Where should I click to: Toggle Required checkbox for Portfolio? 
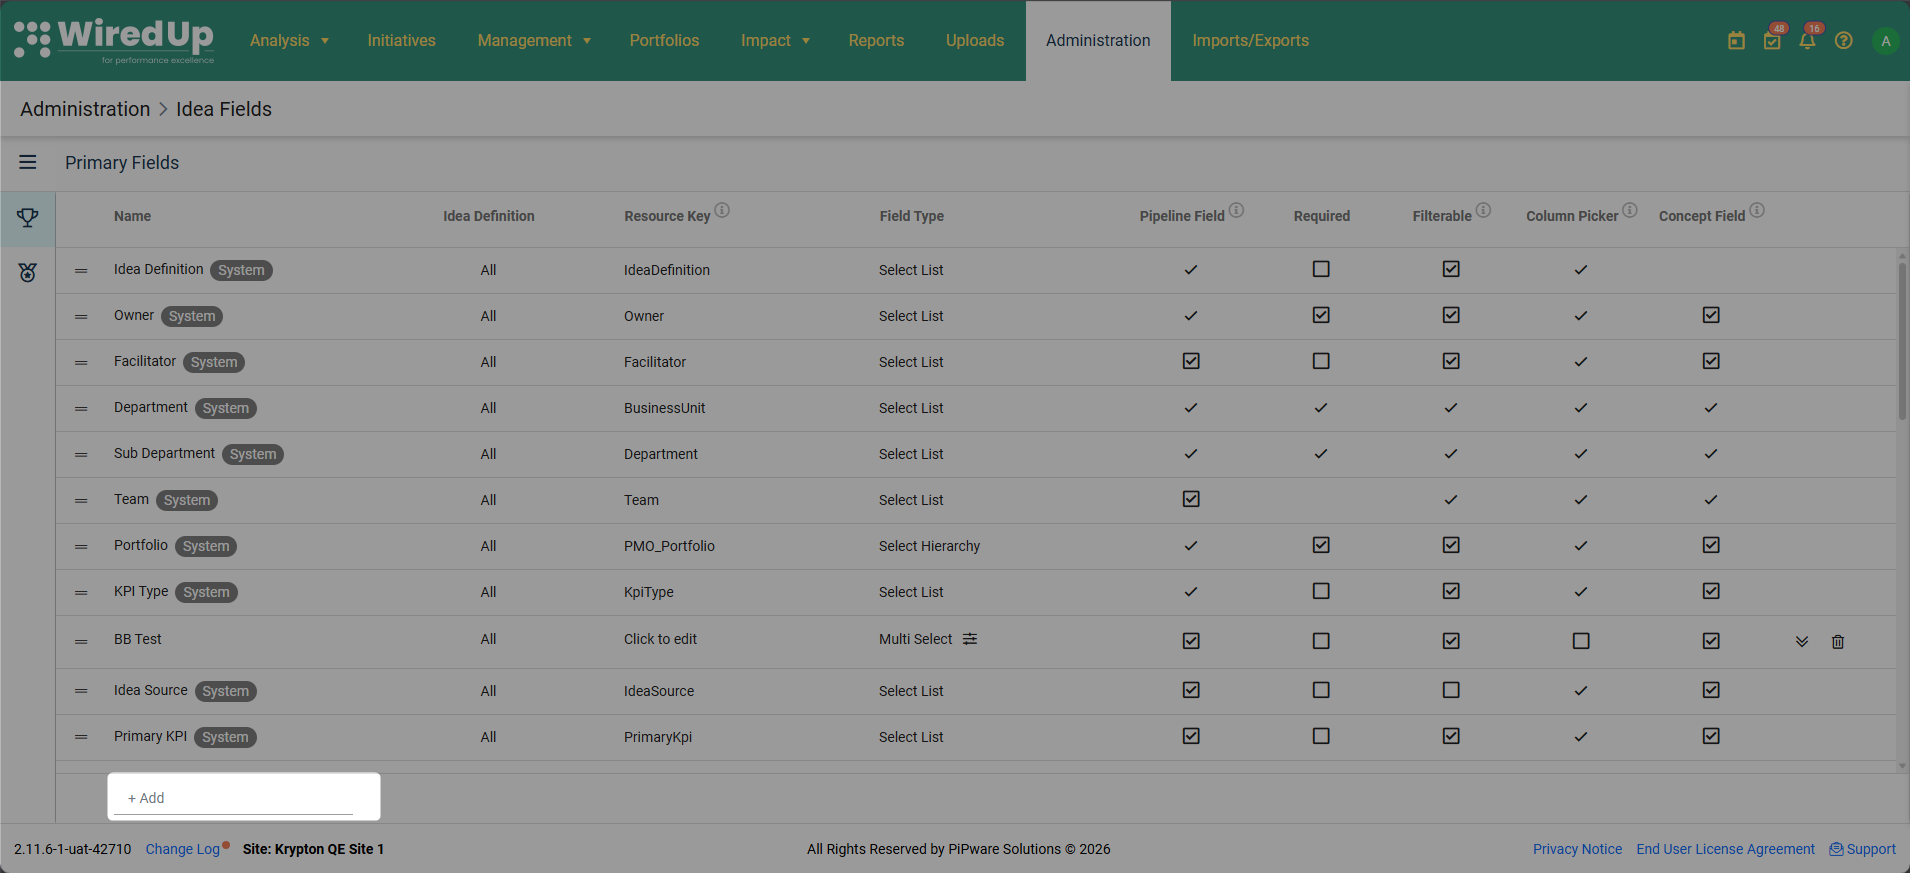click(1321, 545)
